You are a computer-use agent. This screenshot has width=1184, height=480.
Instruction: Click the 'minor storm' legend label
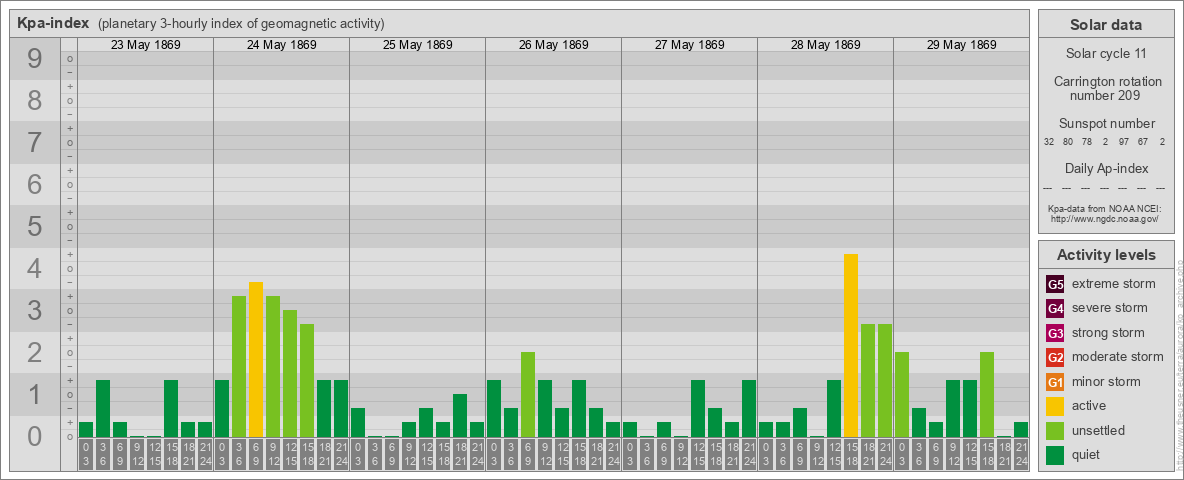click(x=1106, y=381)
